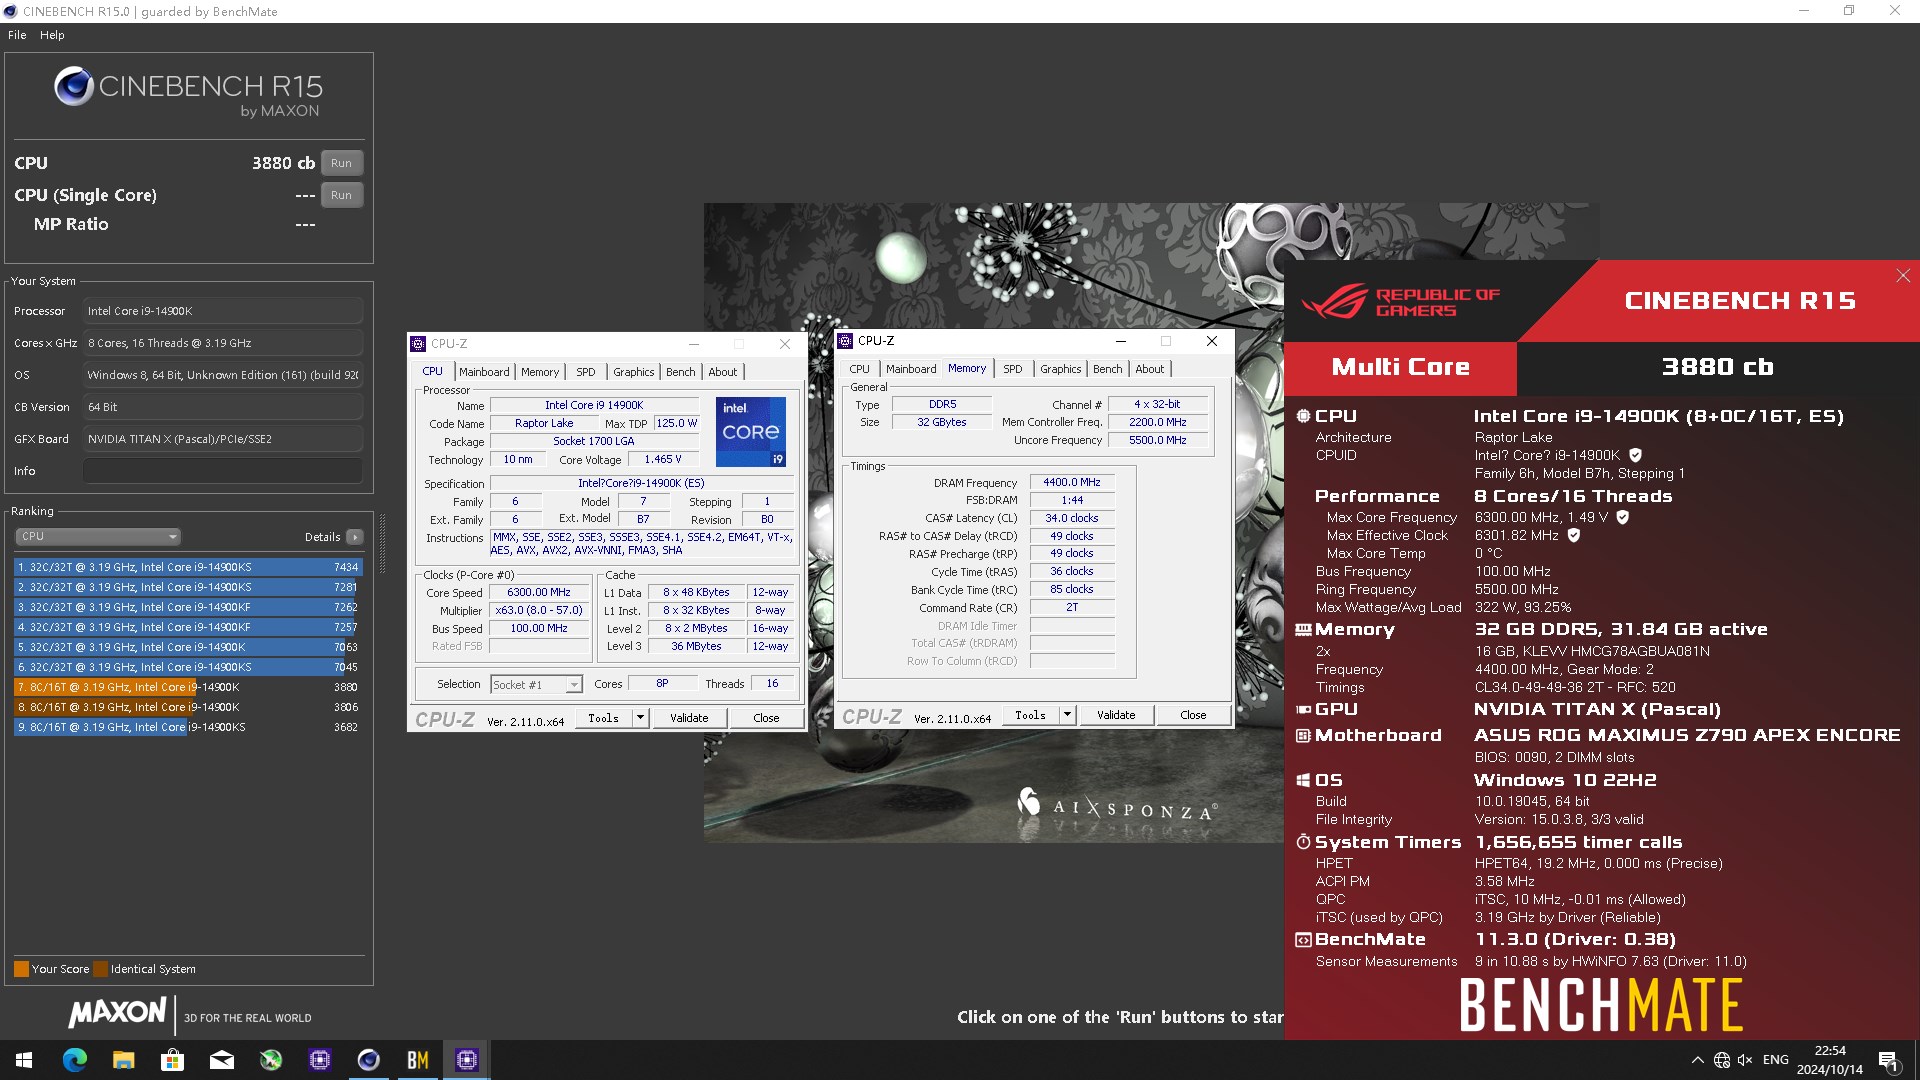Minimize the right CPU-Z window
Viewport: 1920px width, 1080px height.
point(1120,341)
